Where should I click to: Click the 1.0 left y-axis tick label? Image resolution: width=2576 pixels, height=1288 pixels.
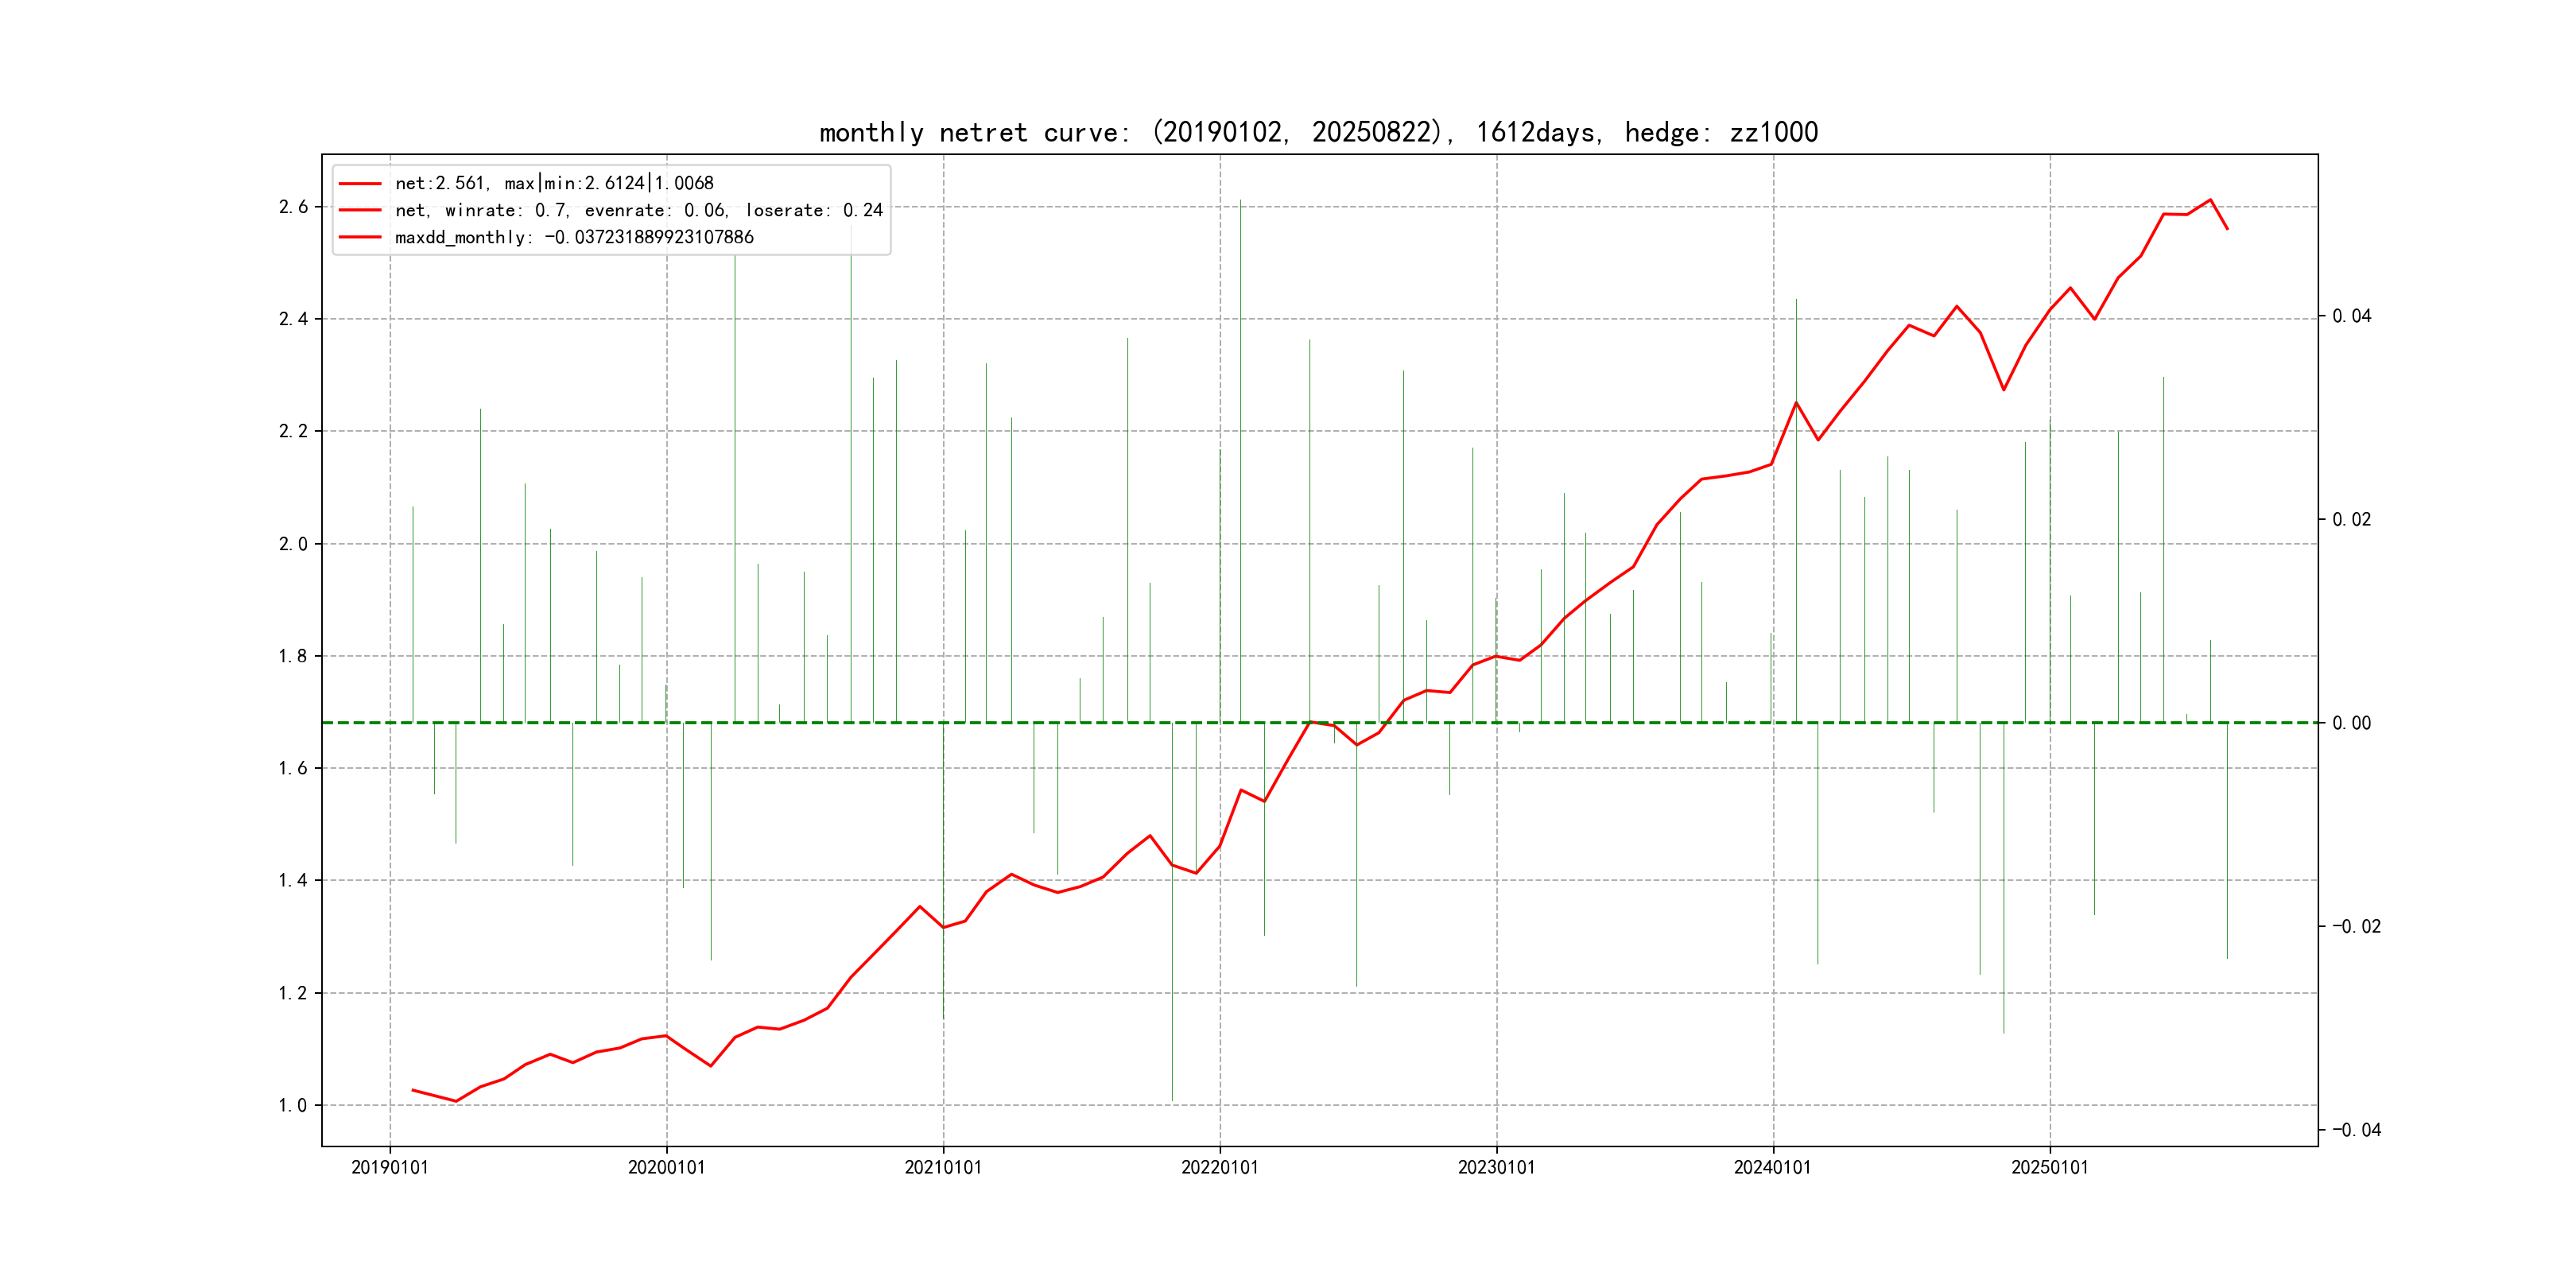(293, 1105)
